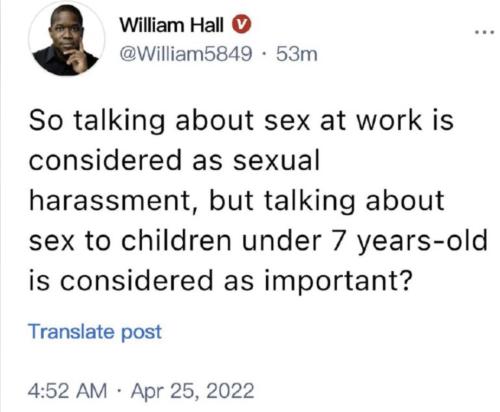Screen dimensions: 500x412
Task: Click the phrase 'considered as sexual'
Action: [x=174, y=160]
